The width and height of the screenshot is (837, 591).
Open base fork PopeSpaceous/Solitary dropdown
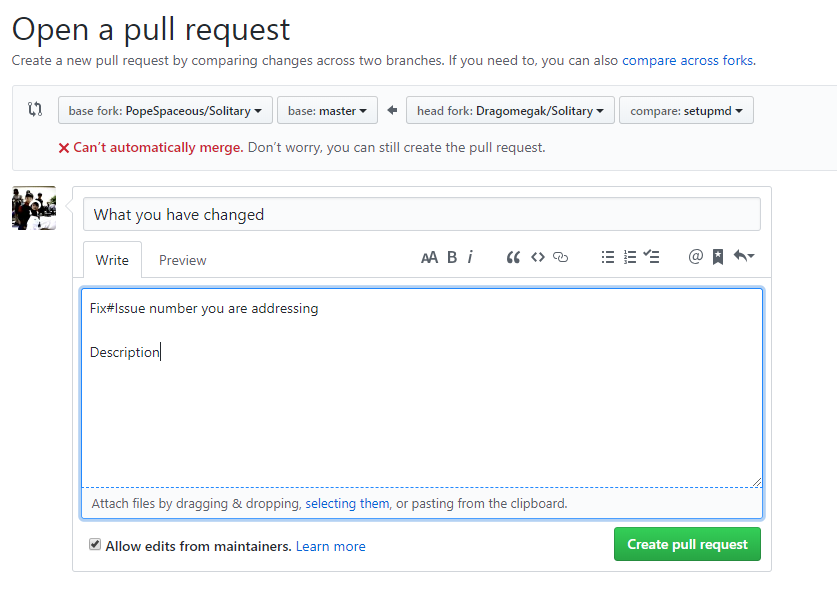[165, 111]
